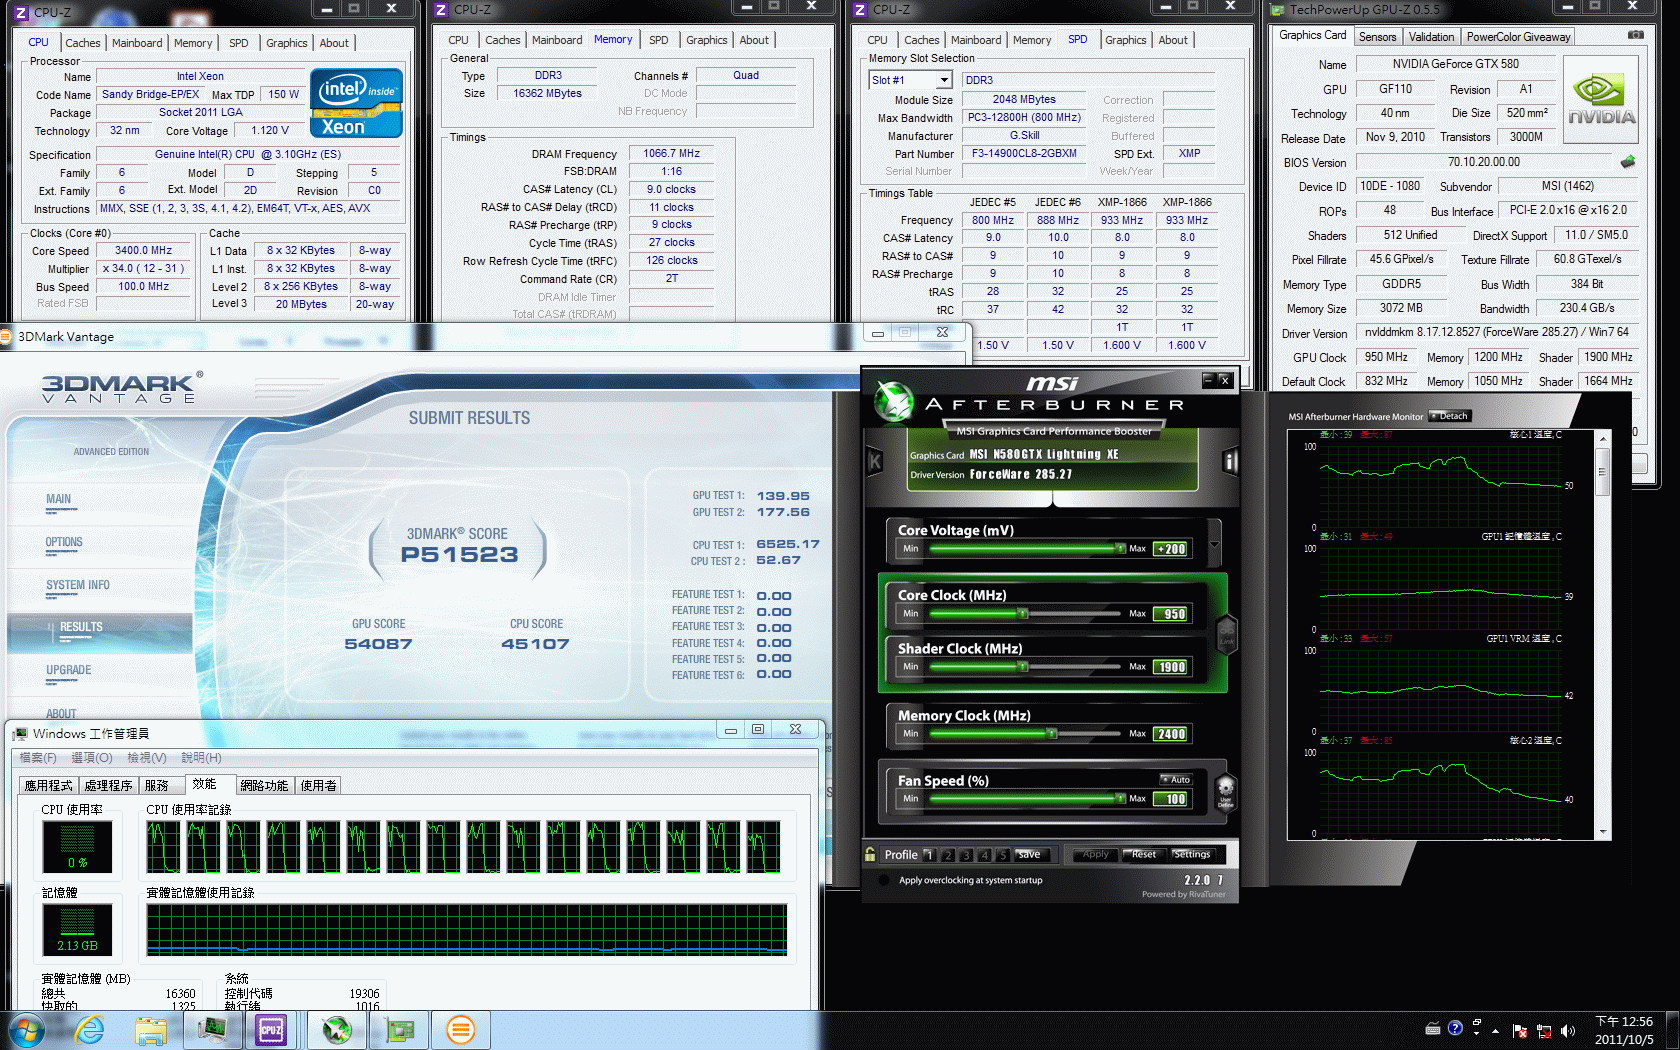
Task: Switch to 3DMark Vantage orange taskbar icon
Action: 460,1030
